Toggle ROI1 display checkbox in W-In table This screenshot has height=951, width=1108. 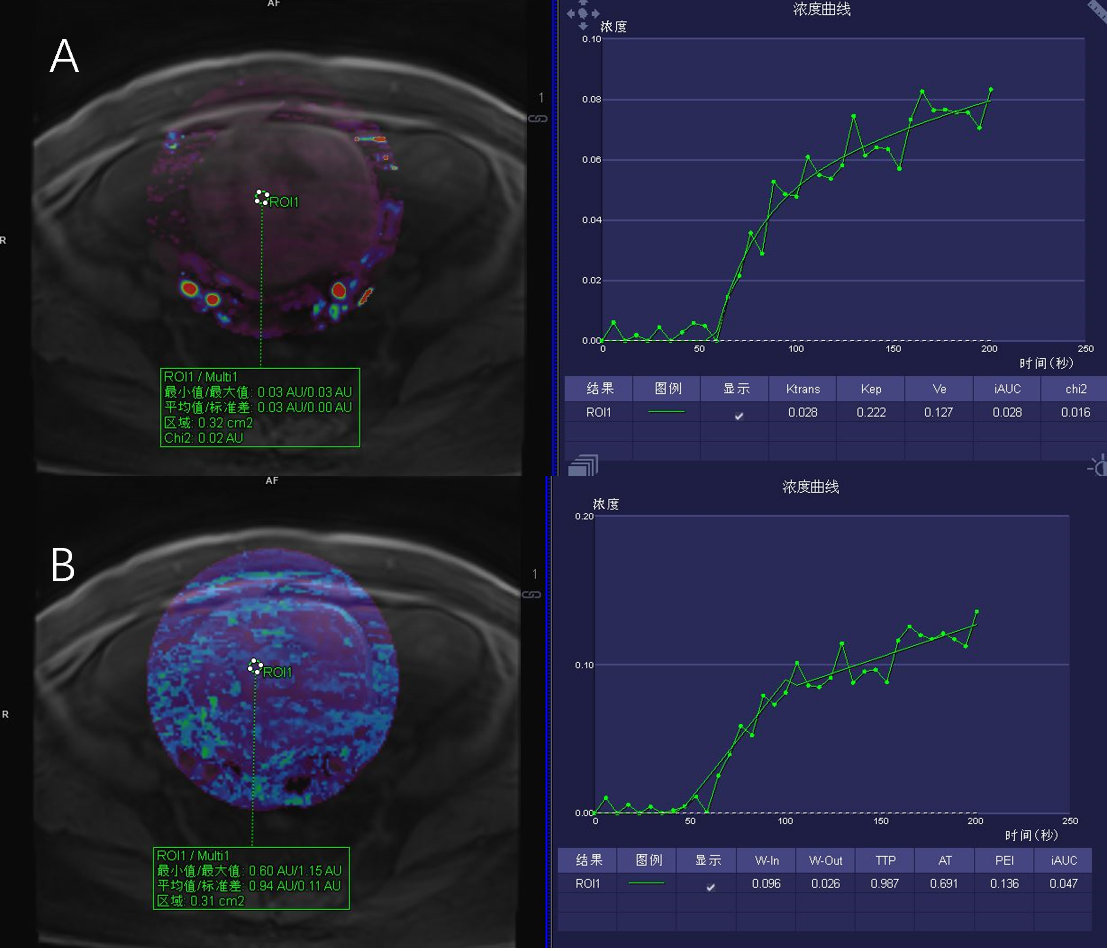tap(711, 887)
